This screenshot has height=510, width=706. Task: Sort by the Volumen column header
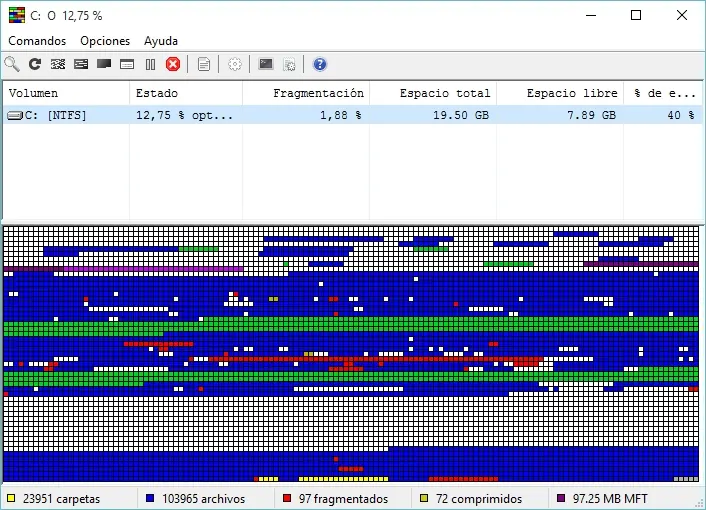(66, 93)
